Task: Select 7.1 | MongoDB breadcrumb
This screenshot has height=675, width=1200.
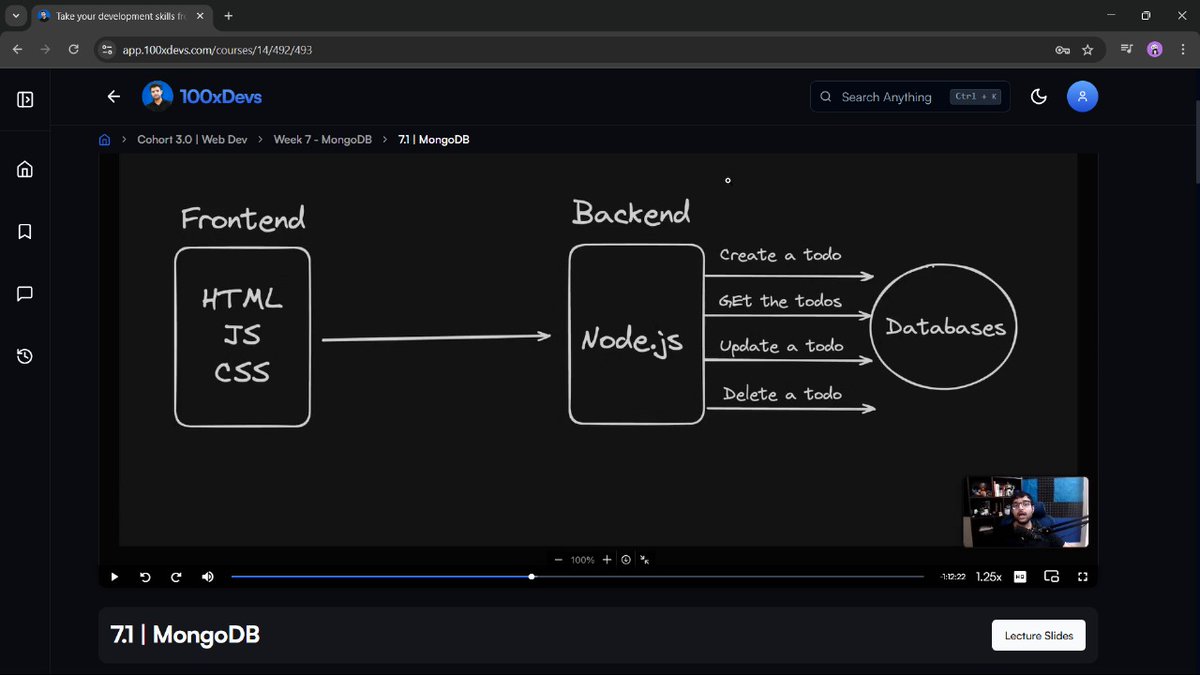Action: 433,139
